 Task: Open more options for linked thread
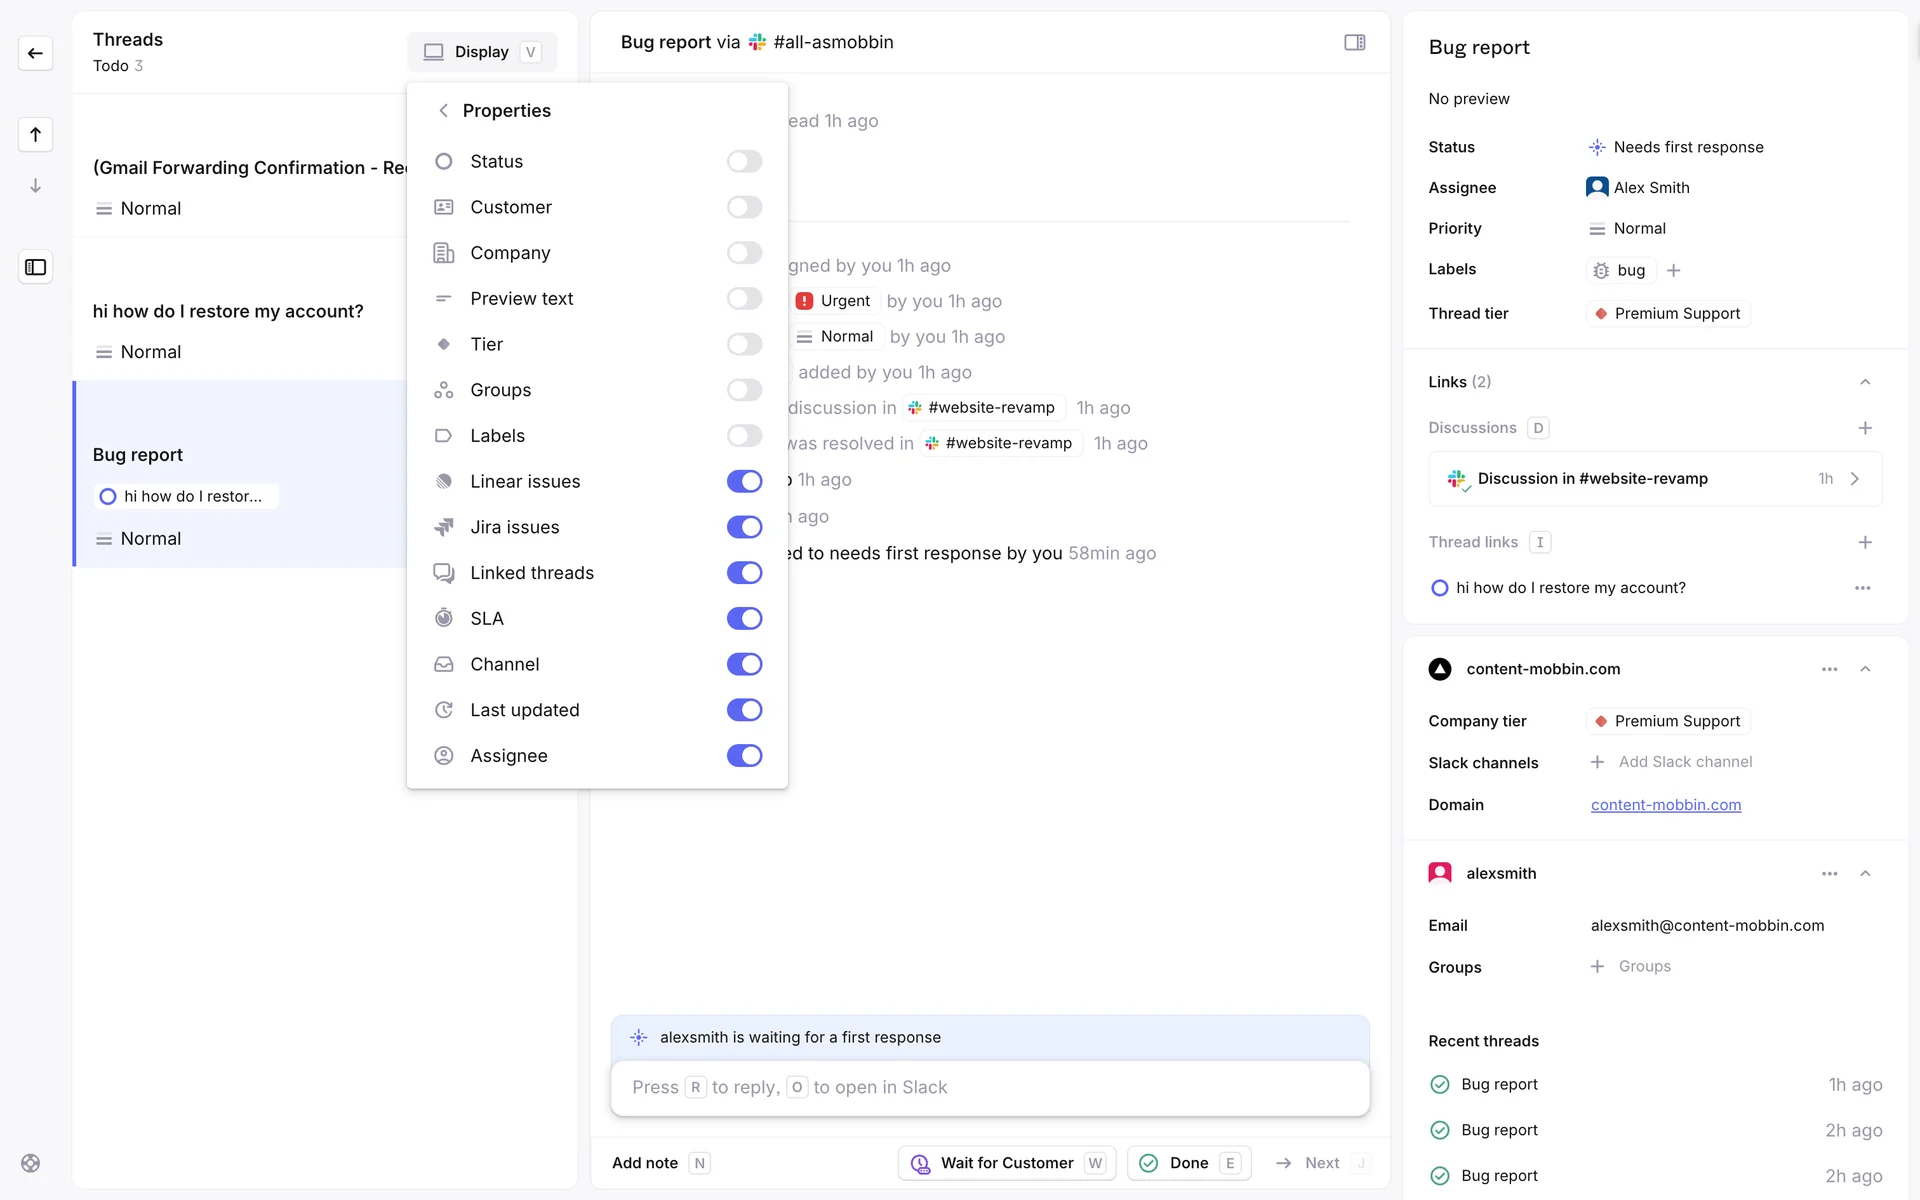click(1862, 588)
